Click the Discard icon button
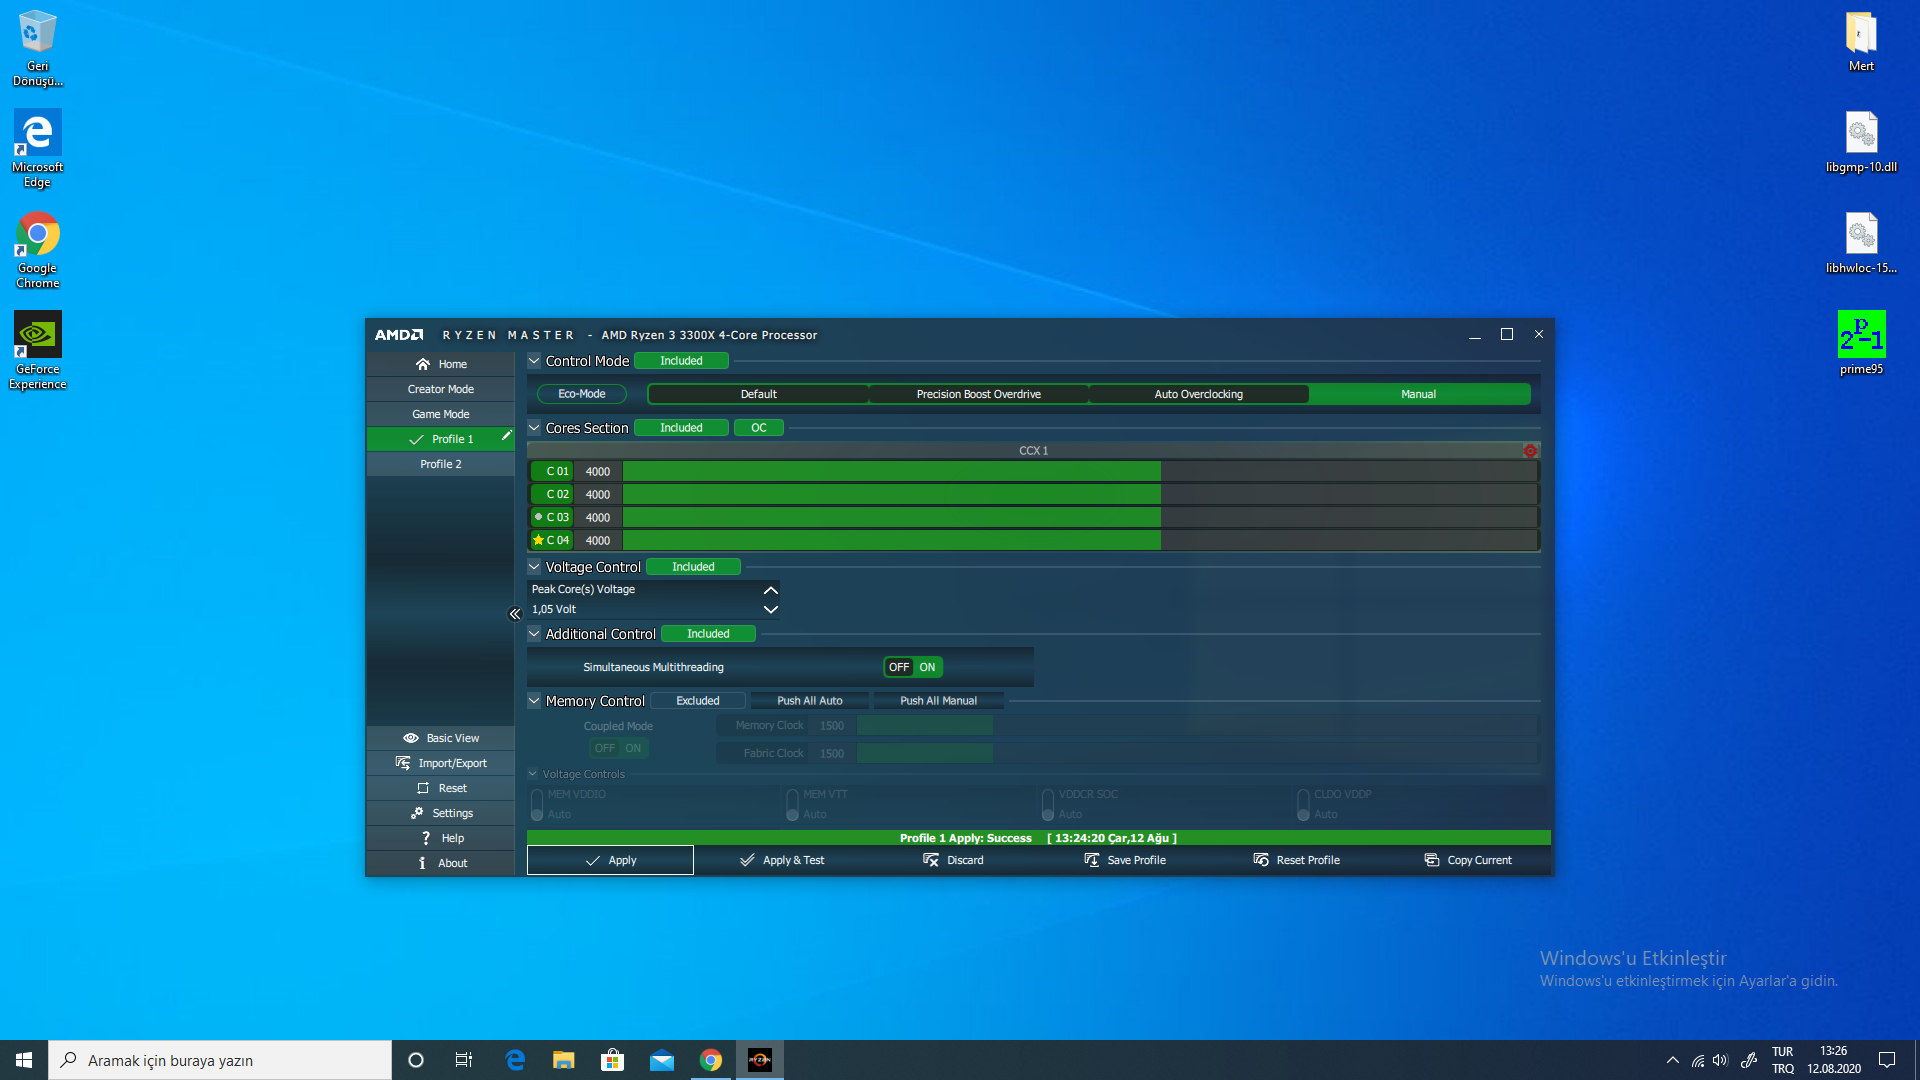This screenshot has width=1920, height=1080. [x=931, y=860]
